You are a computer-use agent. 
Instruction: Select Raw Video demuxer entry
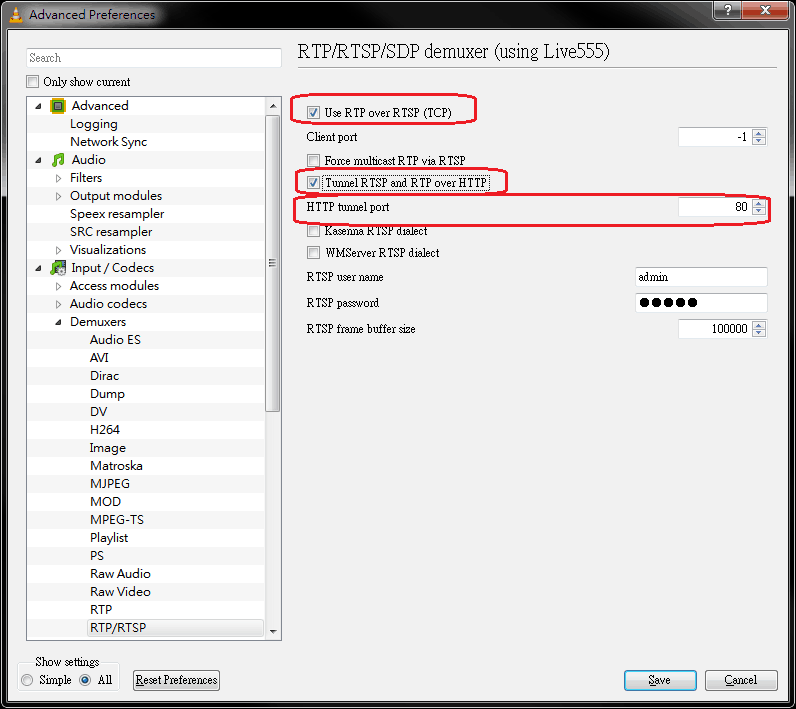pyautogui.click(x=120, y=592)
